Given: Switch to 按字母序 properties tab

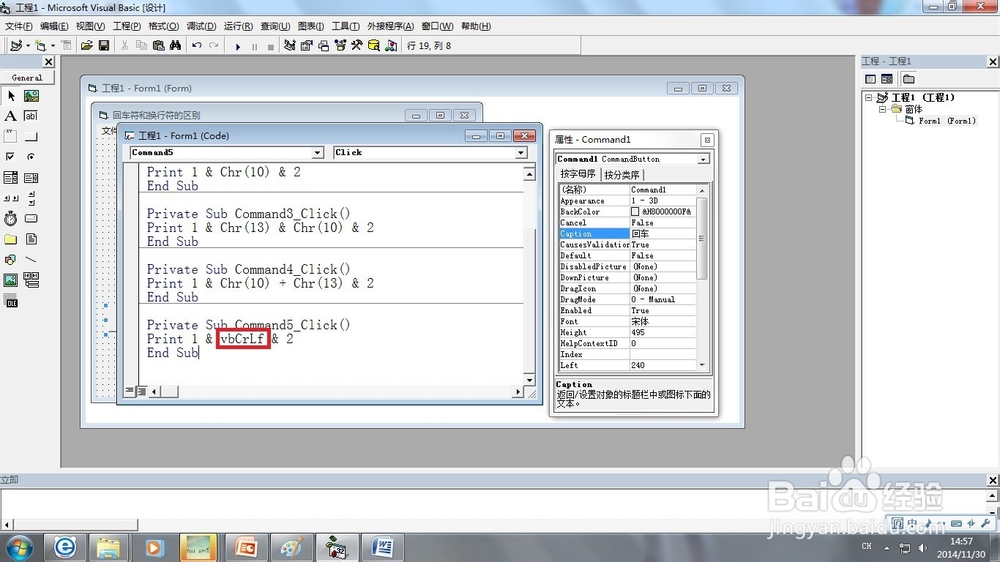Looking at the screenshot, I should [578, 174].
